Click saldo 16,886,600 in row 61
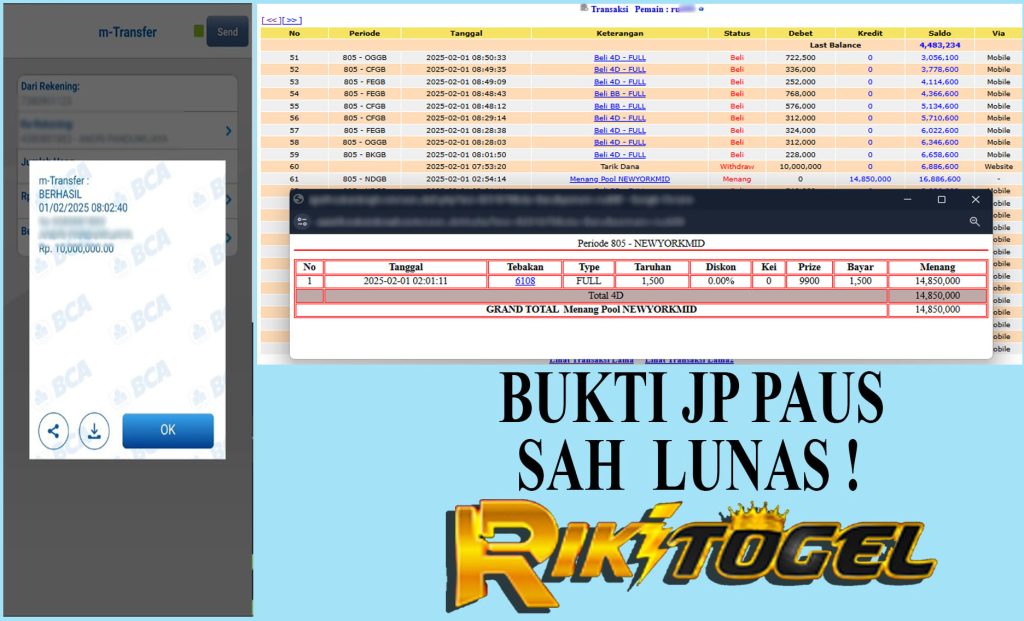The image size is (1024, 621). tap(940, 179)
